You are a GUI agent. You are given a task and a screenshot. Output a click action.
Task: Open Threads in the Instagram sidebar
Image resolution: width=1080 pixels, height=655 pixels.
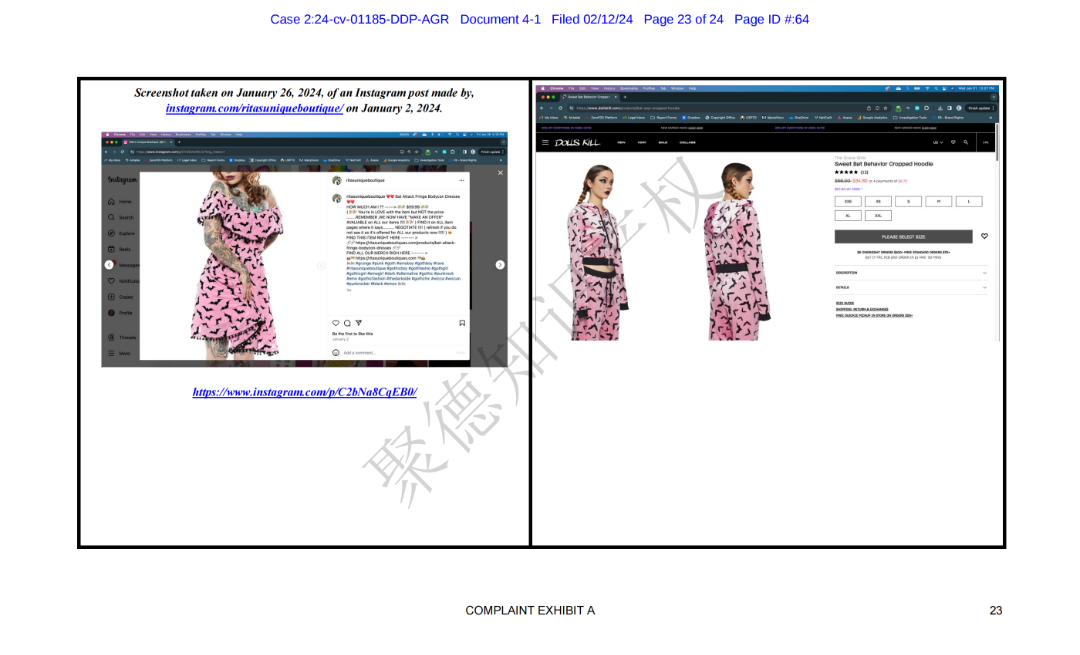[123, 337]
